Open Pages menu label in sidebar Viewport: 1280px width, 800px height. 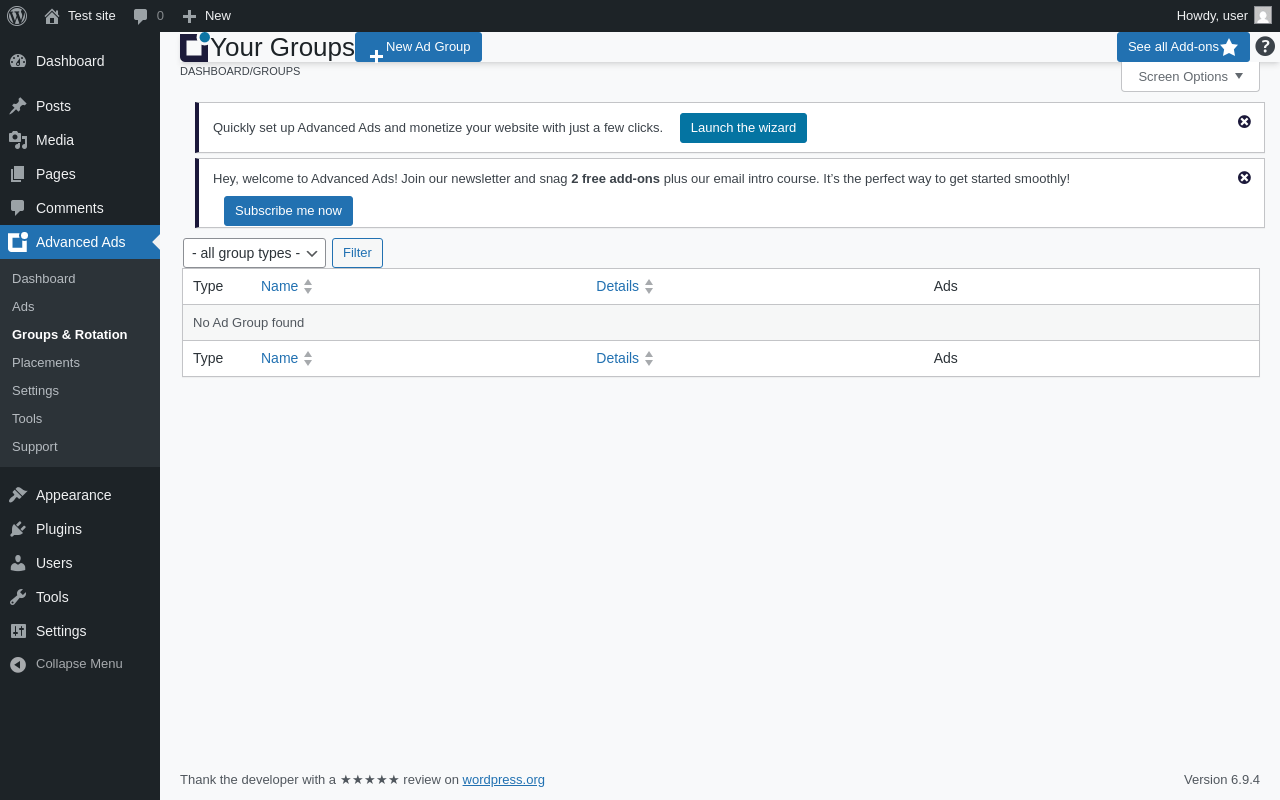tap(56, 174)
